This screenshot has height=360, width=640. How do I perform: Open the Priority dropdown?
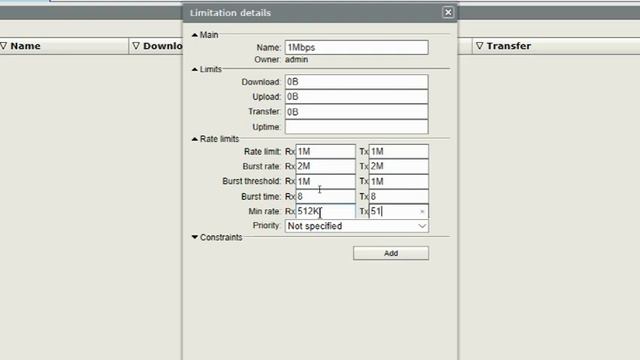coord(357,226)
